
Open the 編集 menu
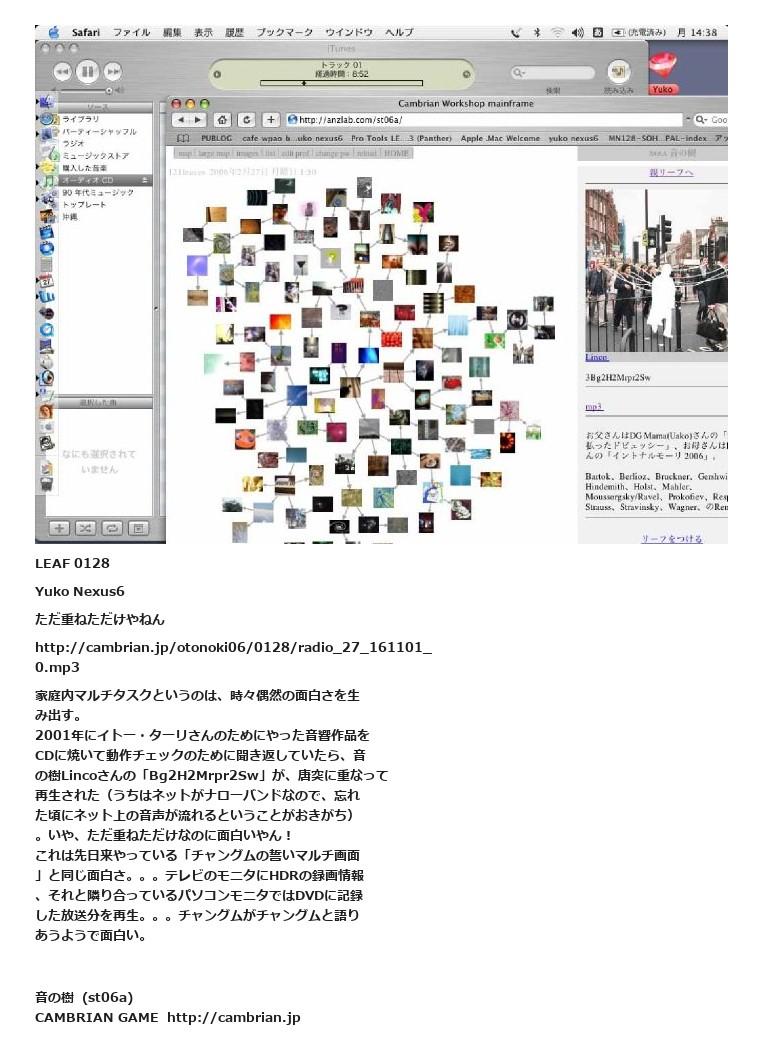point(172,32)
